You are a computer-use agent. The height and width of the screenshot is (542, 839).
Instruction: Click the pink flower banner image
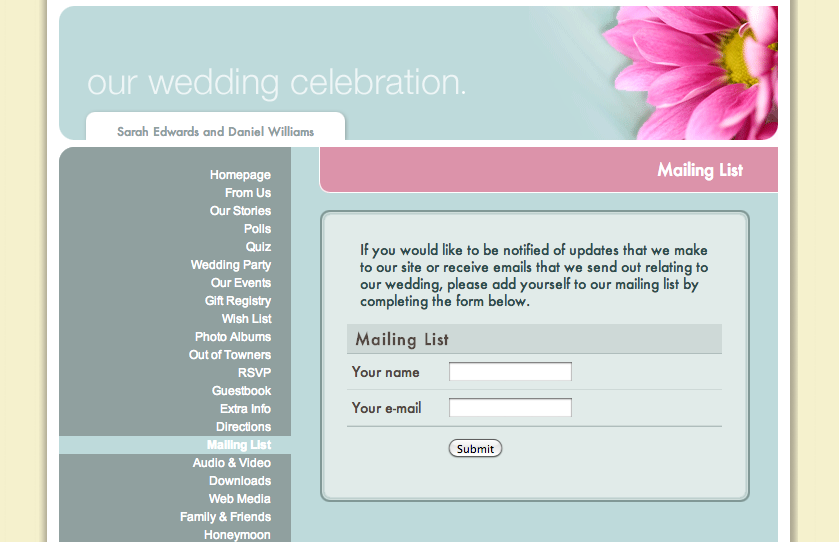(690, 73)
